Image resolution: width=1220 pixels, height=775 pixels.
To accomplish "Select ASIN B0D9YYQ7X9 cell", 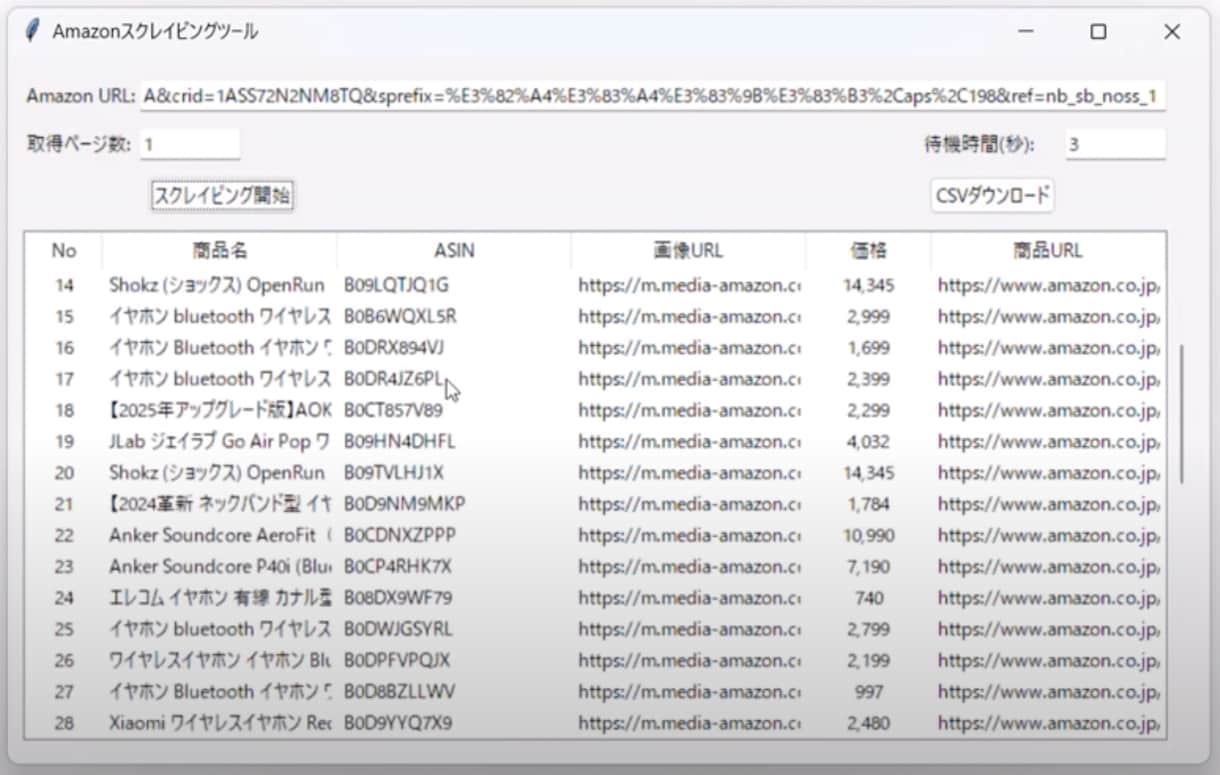I will 397,722.
